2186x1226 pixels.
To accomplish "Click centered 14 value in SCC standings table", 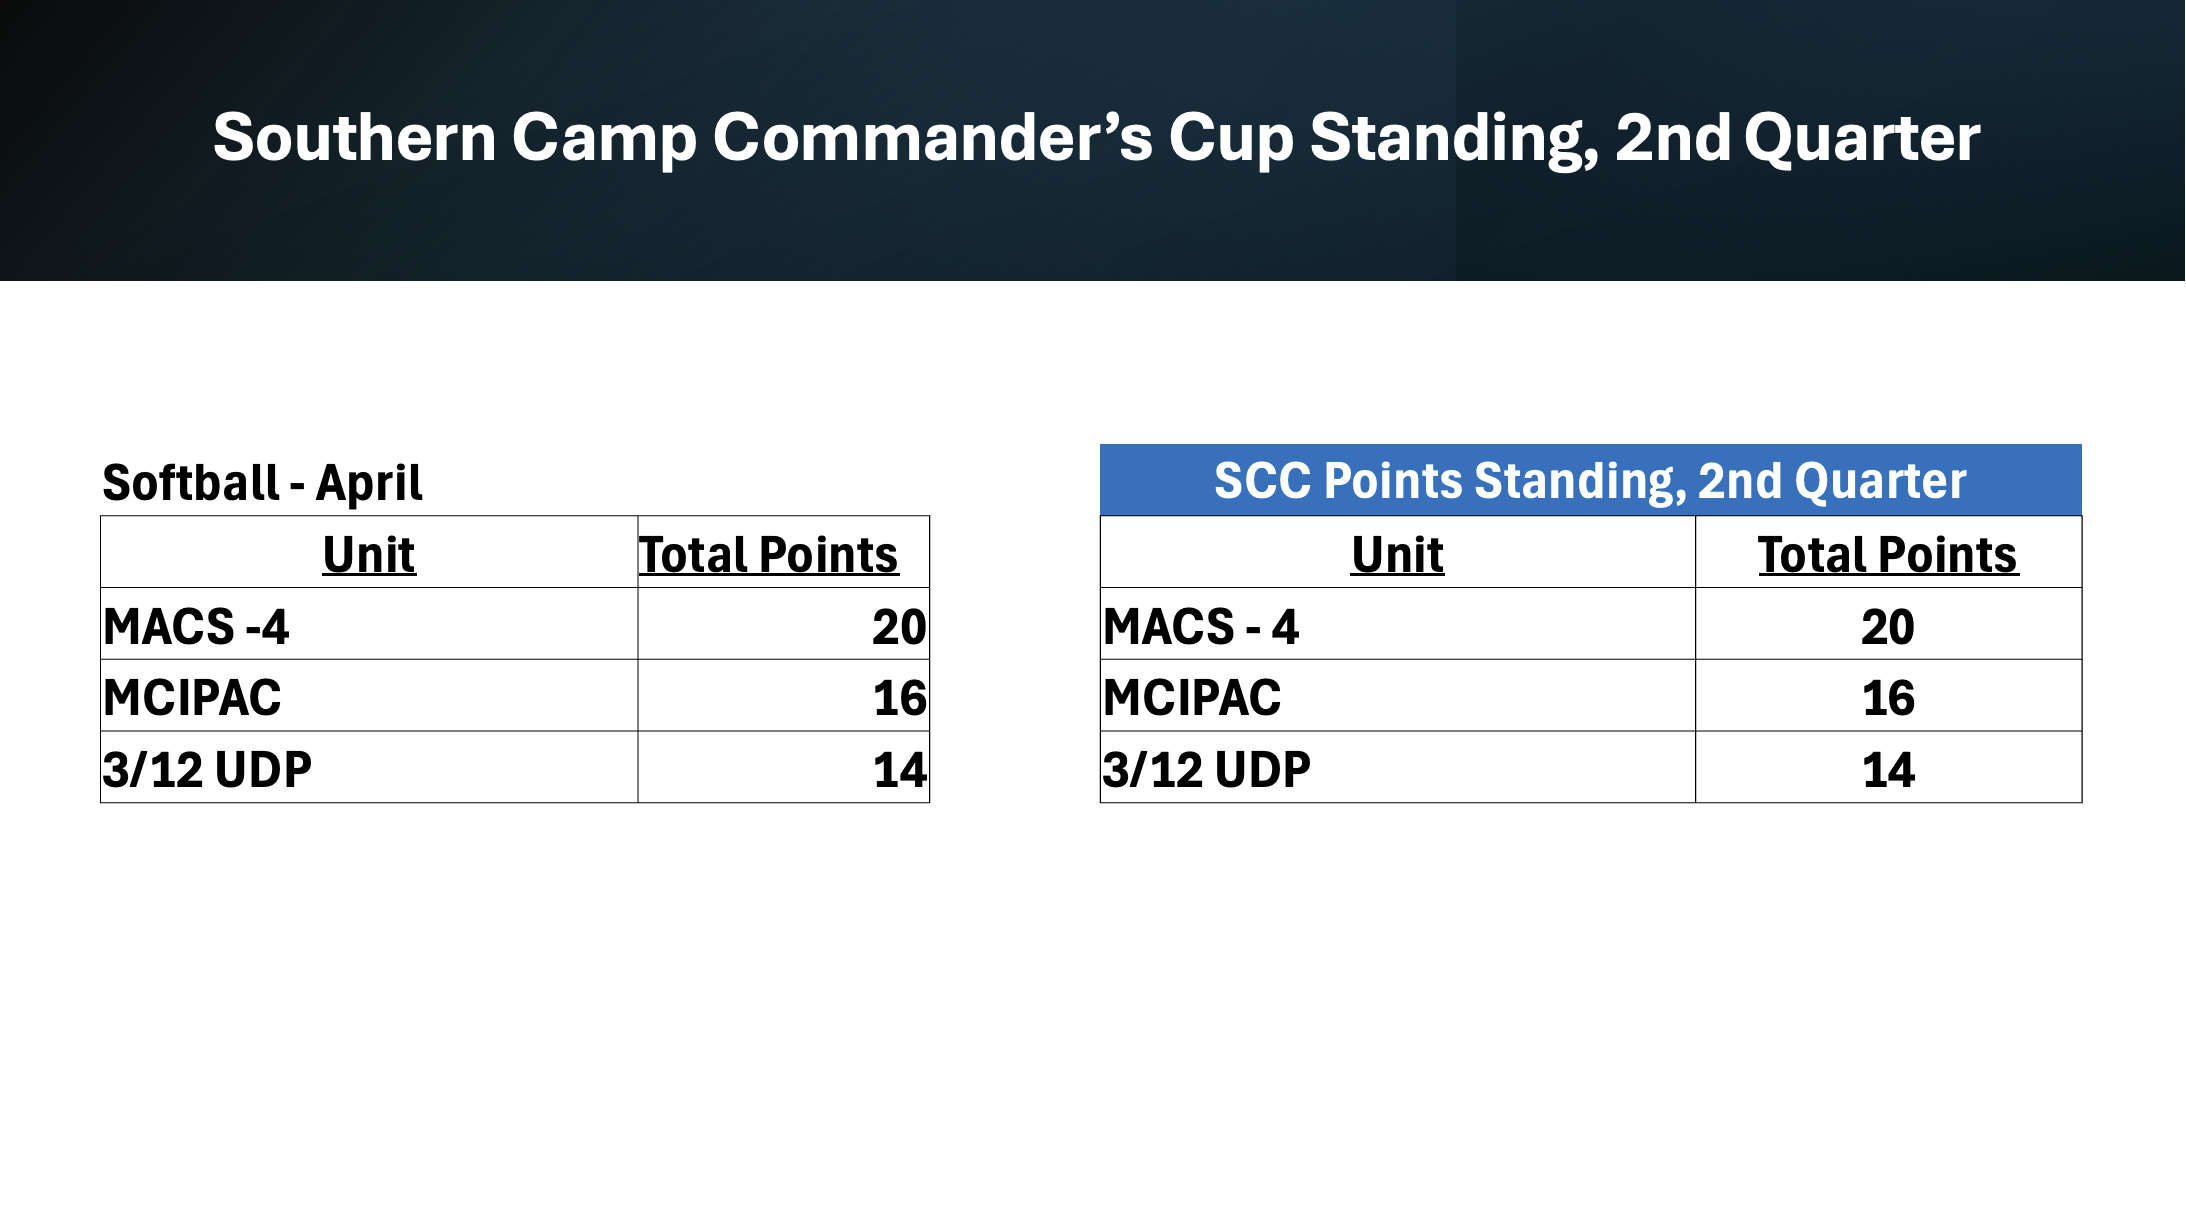I will click(x=1889, y=767).
